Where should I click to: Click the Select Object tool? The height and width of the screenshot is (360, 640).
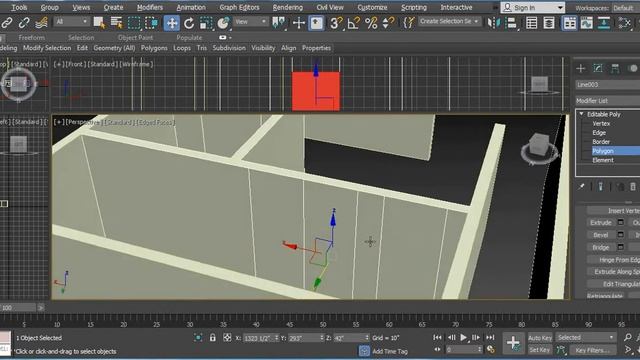(99, 23)
